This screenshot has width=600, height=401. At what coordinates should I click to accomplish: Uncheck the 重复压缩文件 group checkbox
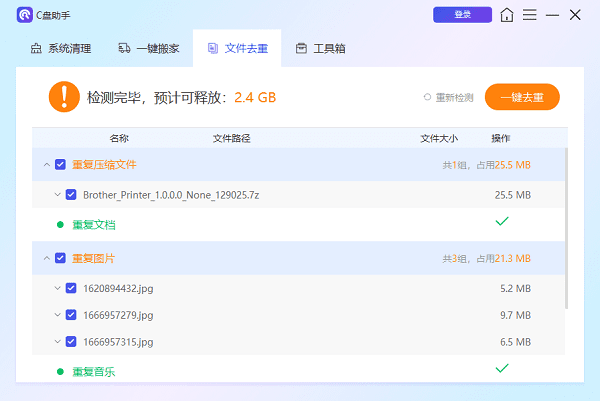[x=61, y=164]
